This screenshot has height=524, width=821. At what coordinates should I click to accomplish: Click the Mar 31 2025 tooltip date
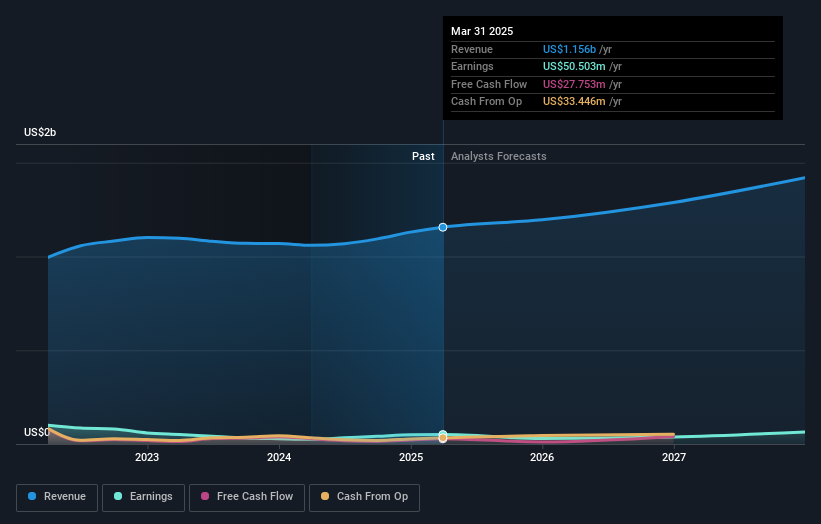coord(482,31)
